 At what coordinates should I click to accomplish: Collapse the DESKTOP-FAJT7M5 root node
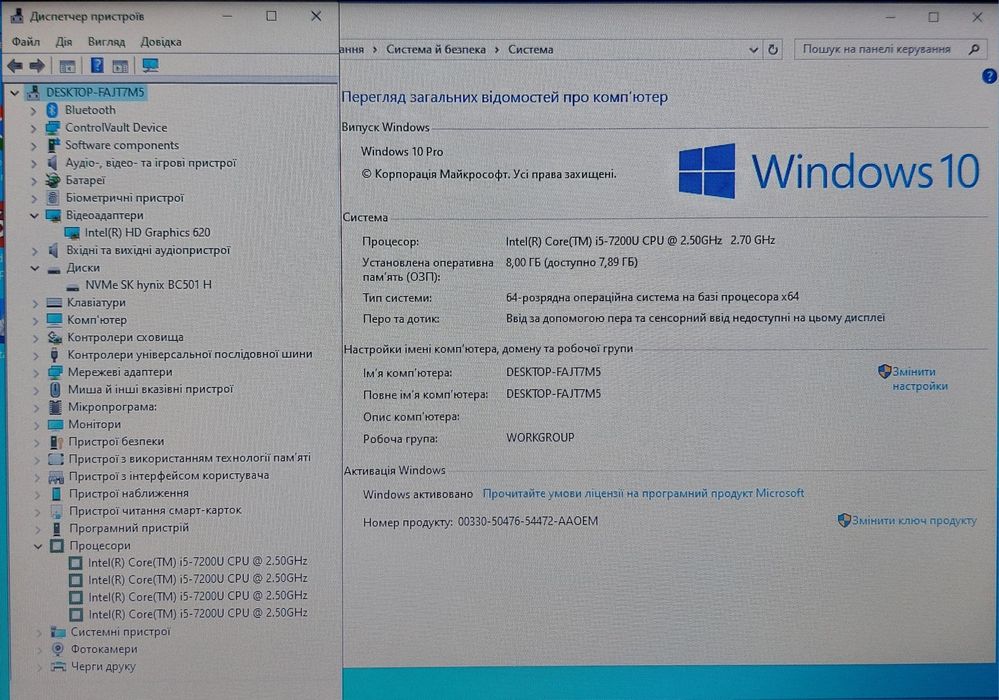coord(14,93)
